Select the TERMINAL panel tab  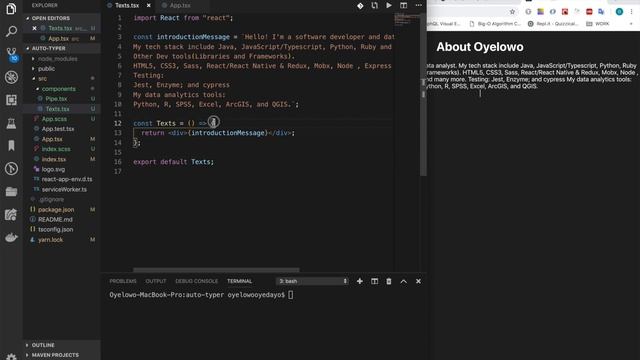(239, 281)
